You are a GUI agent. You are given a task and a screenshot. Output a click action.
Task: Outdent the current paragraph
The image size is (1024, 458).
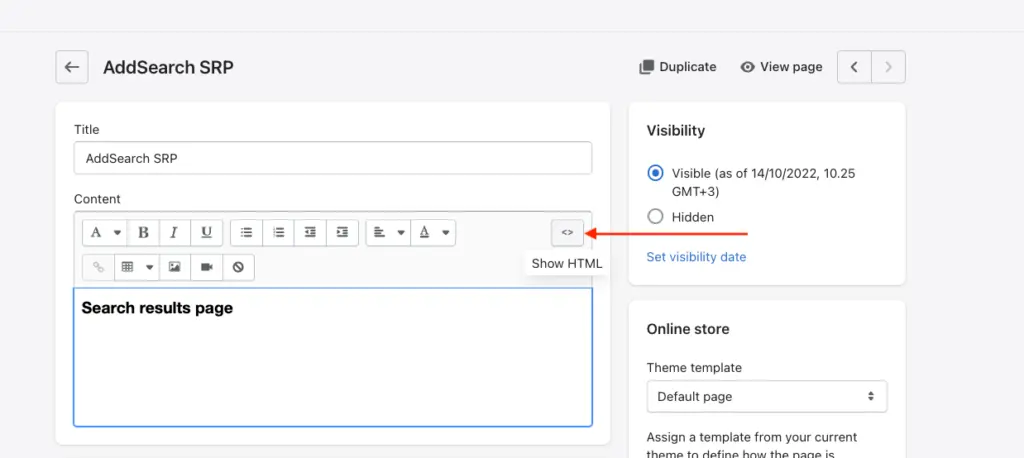point(310,233)
